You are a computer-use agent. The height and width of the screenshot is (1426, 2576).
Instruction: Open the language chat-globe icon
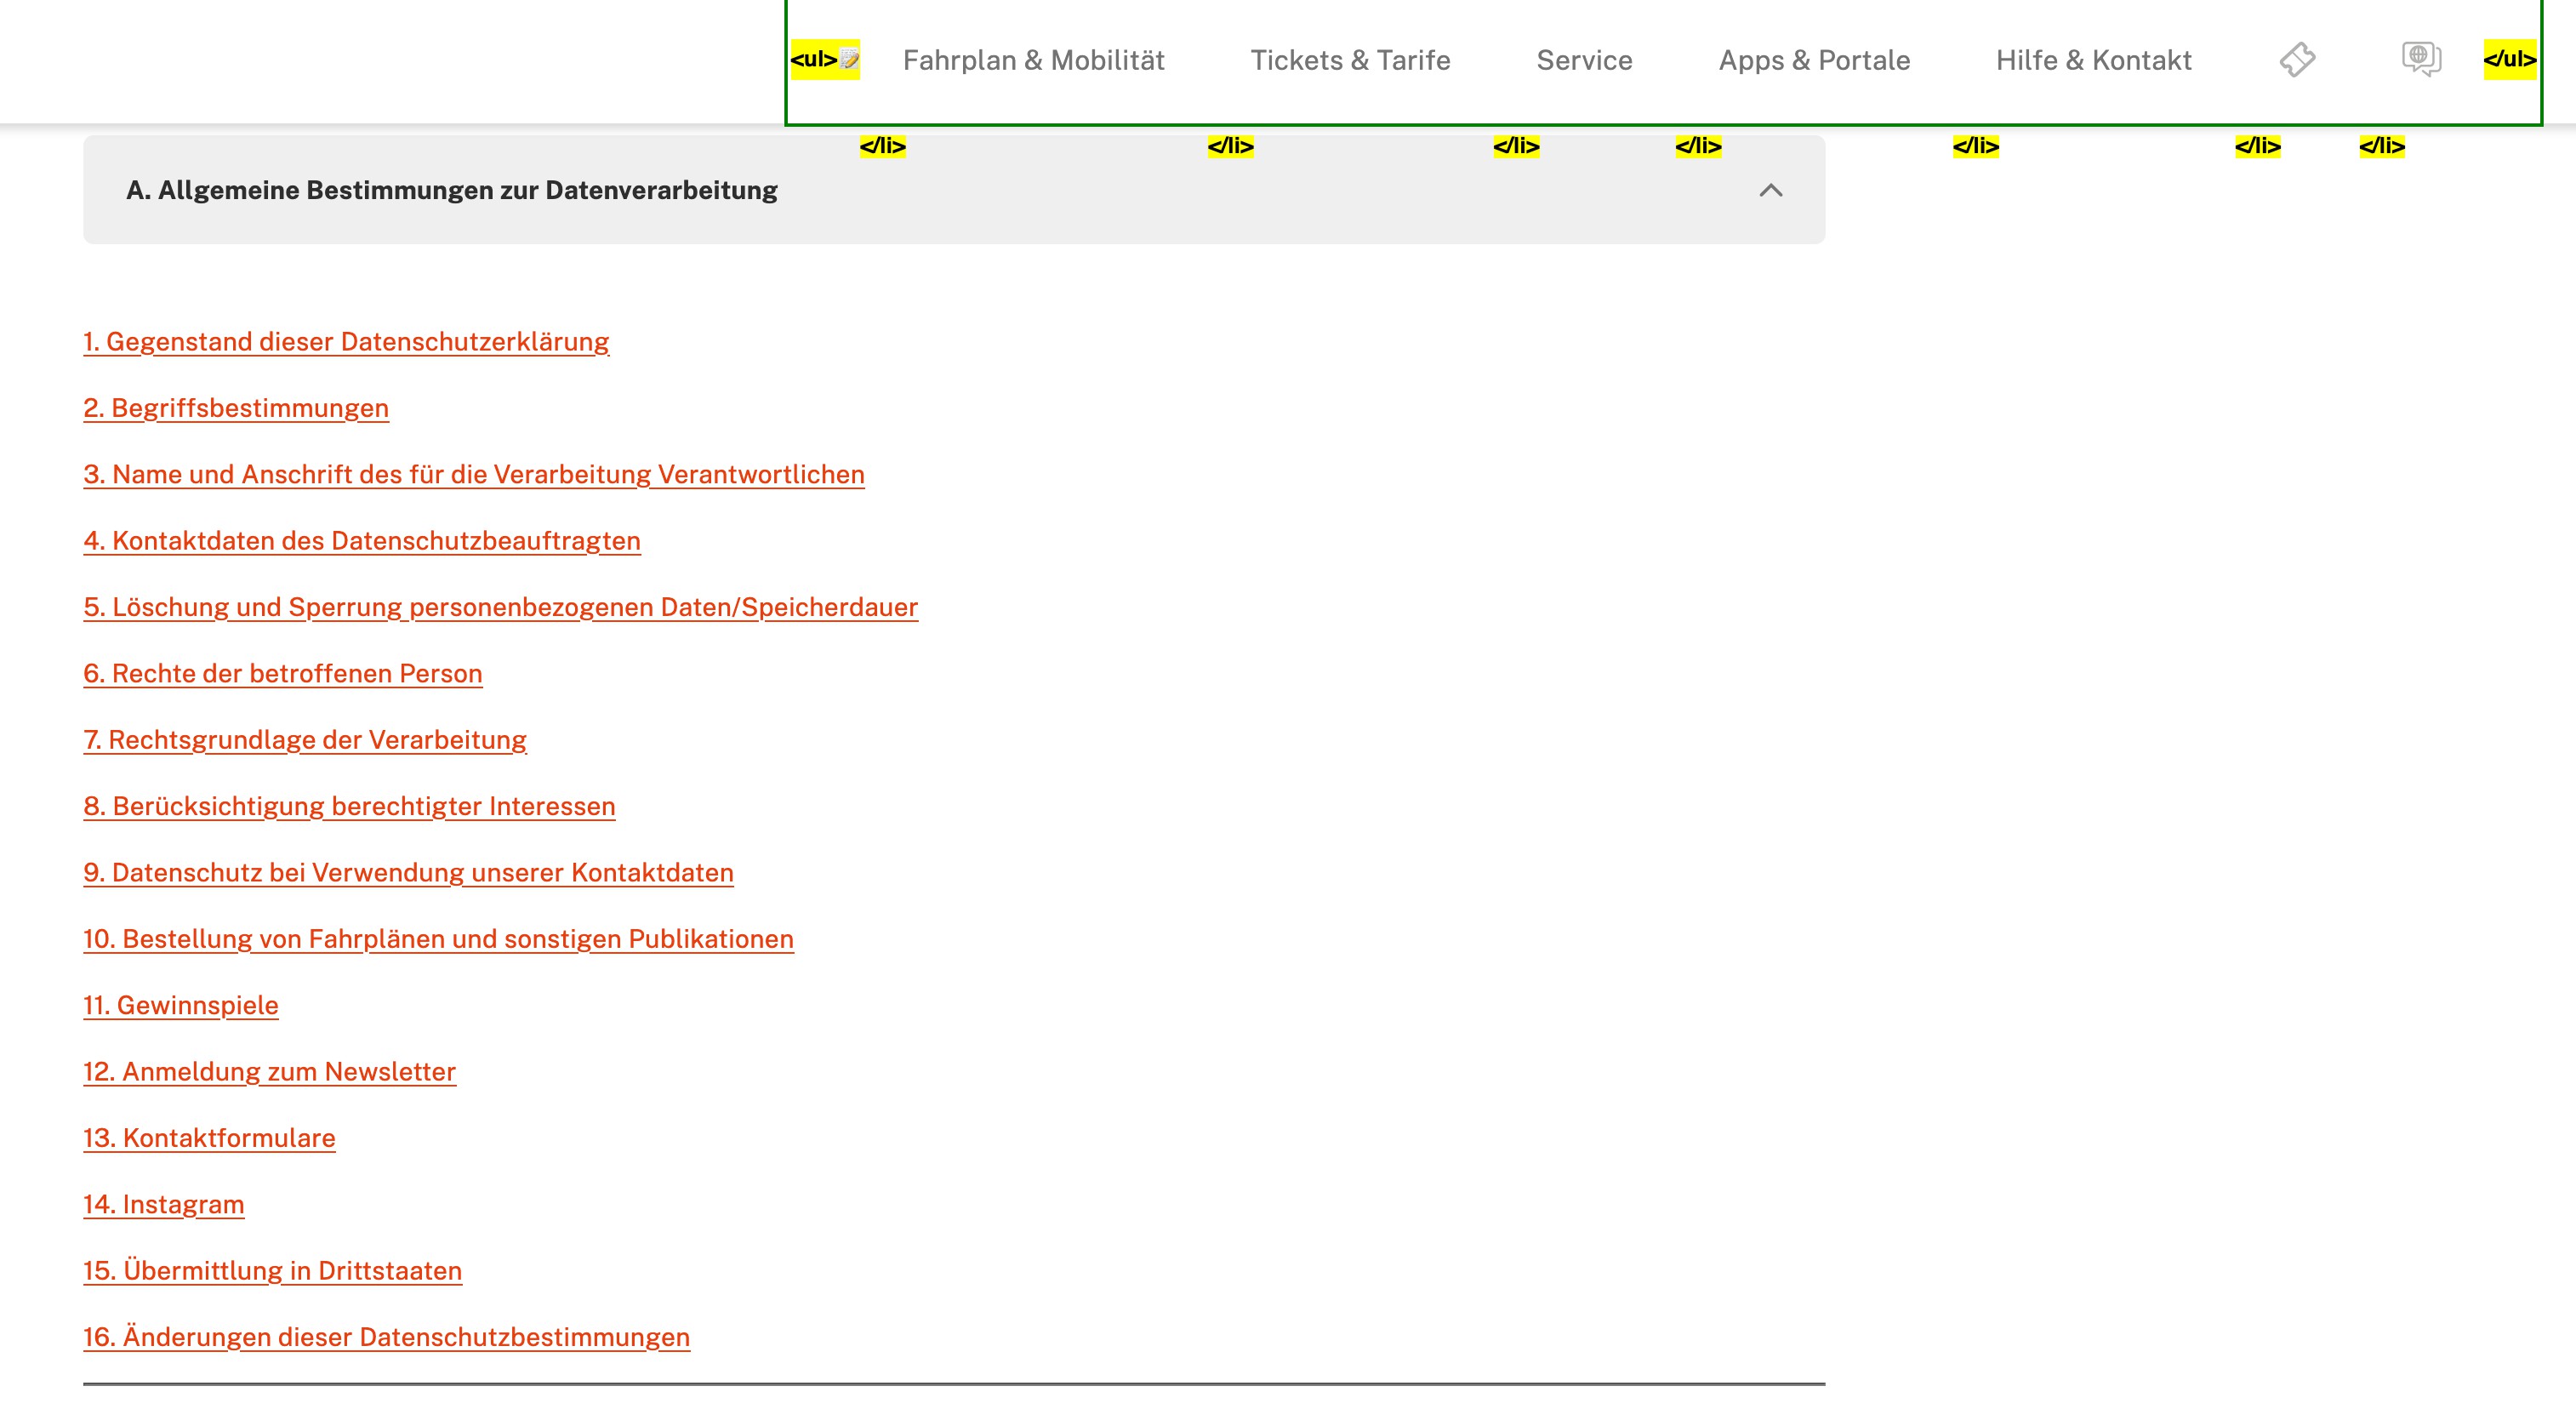click(2421, 59)
